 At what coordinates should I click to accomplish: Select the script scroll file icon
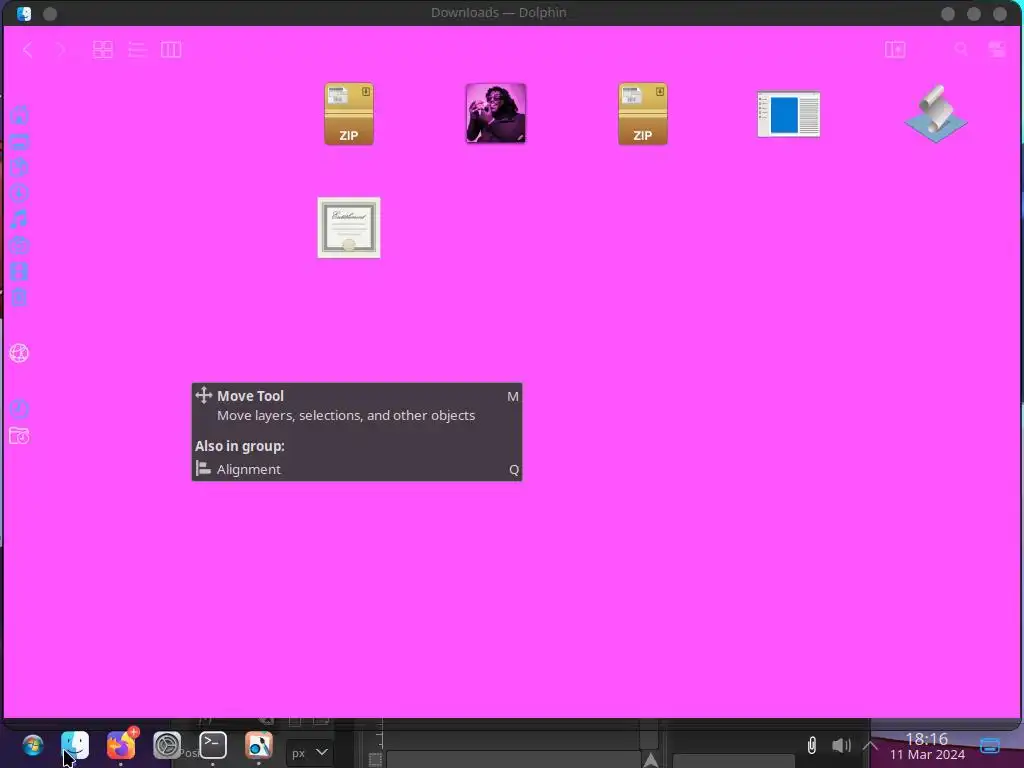(x=936, y=114)
